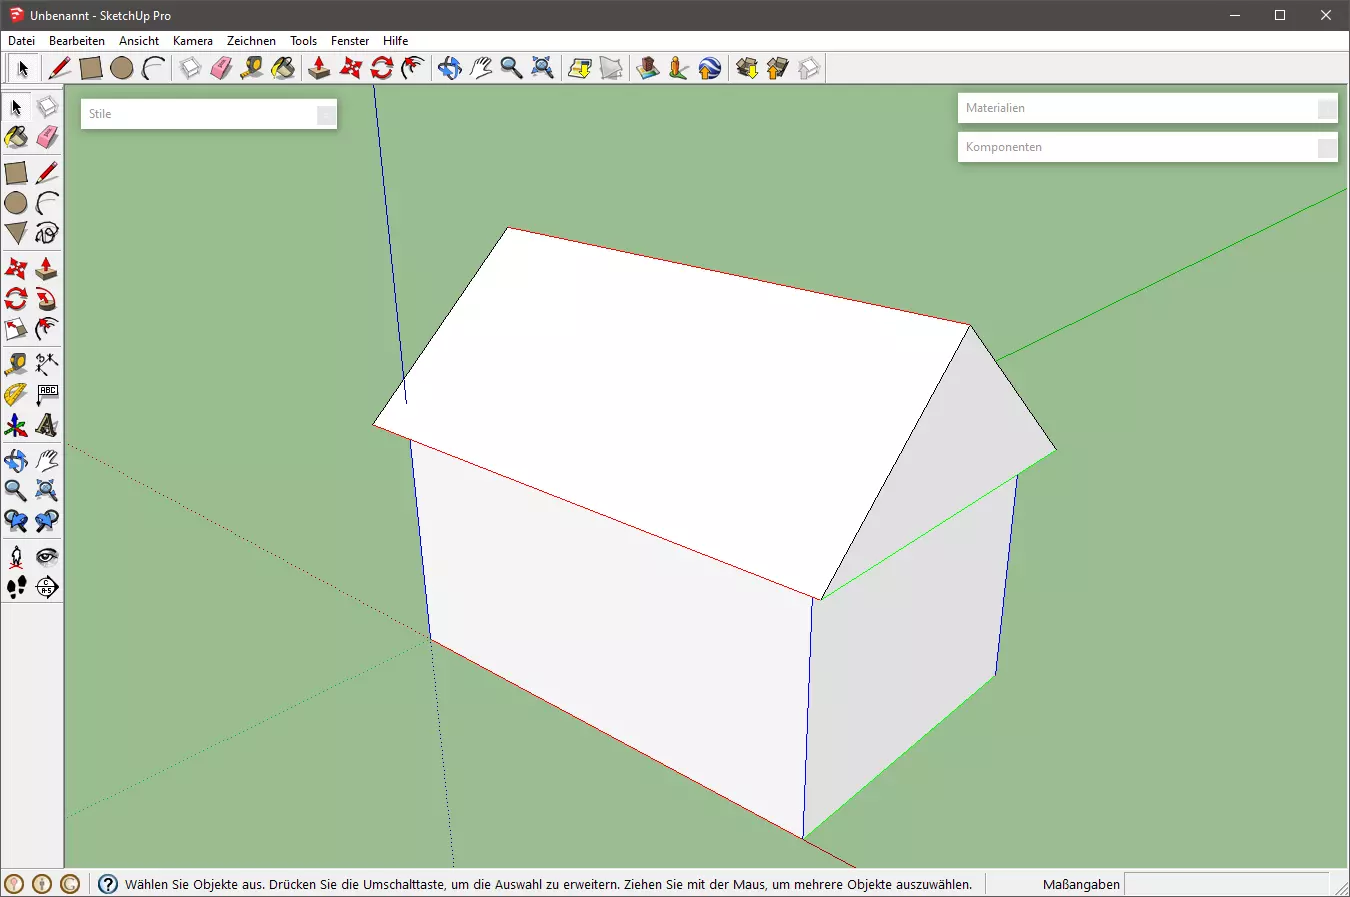Open the Zeichnen menu
This screenshot has height=897, width=1350.
(x=251, y=41)
